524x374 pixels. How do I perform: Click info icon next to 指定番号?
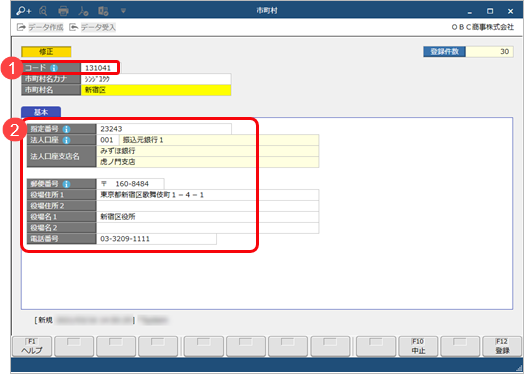coord(67,129)
